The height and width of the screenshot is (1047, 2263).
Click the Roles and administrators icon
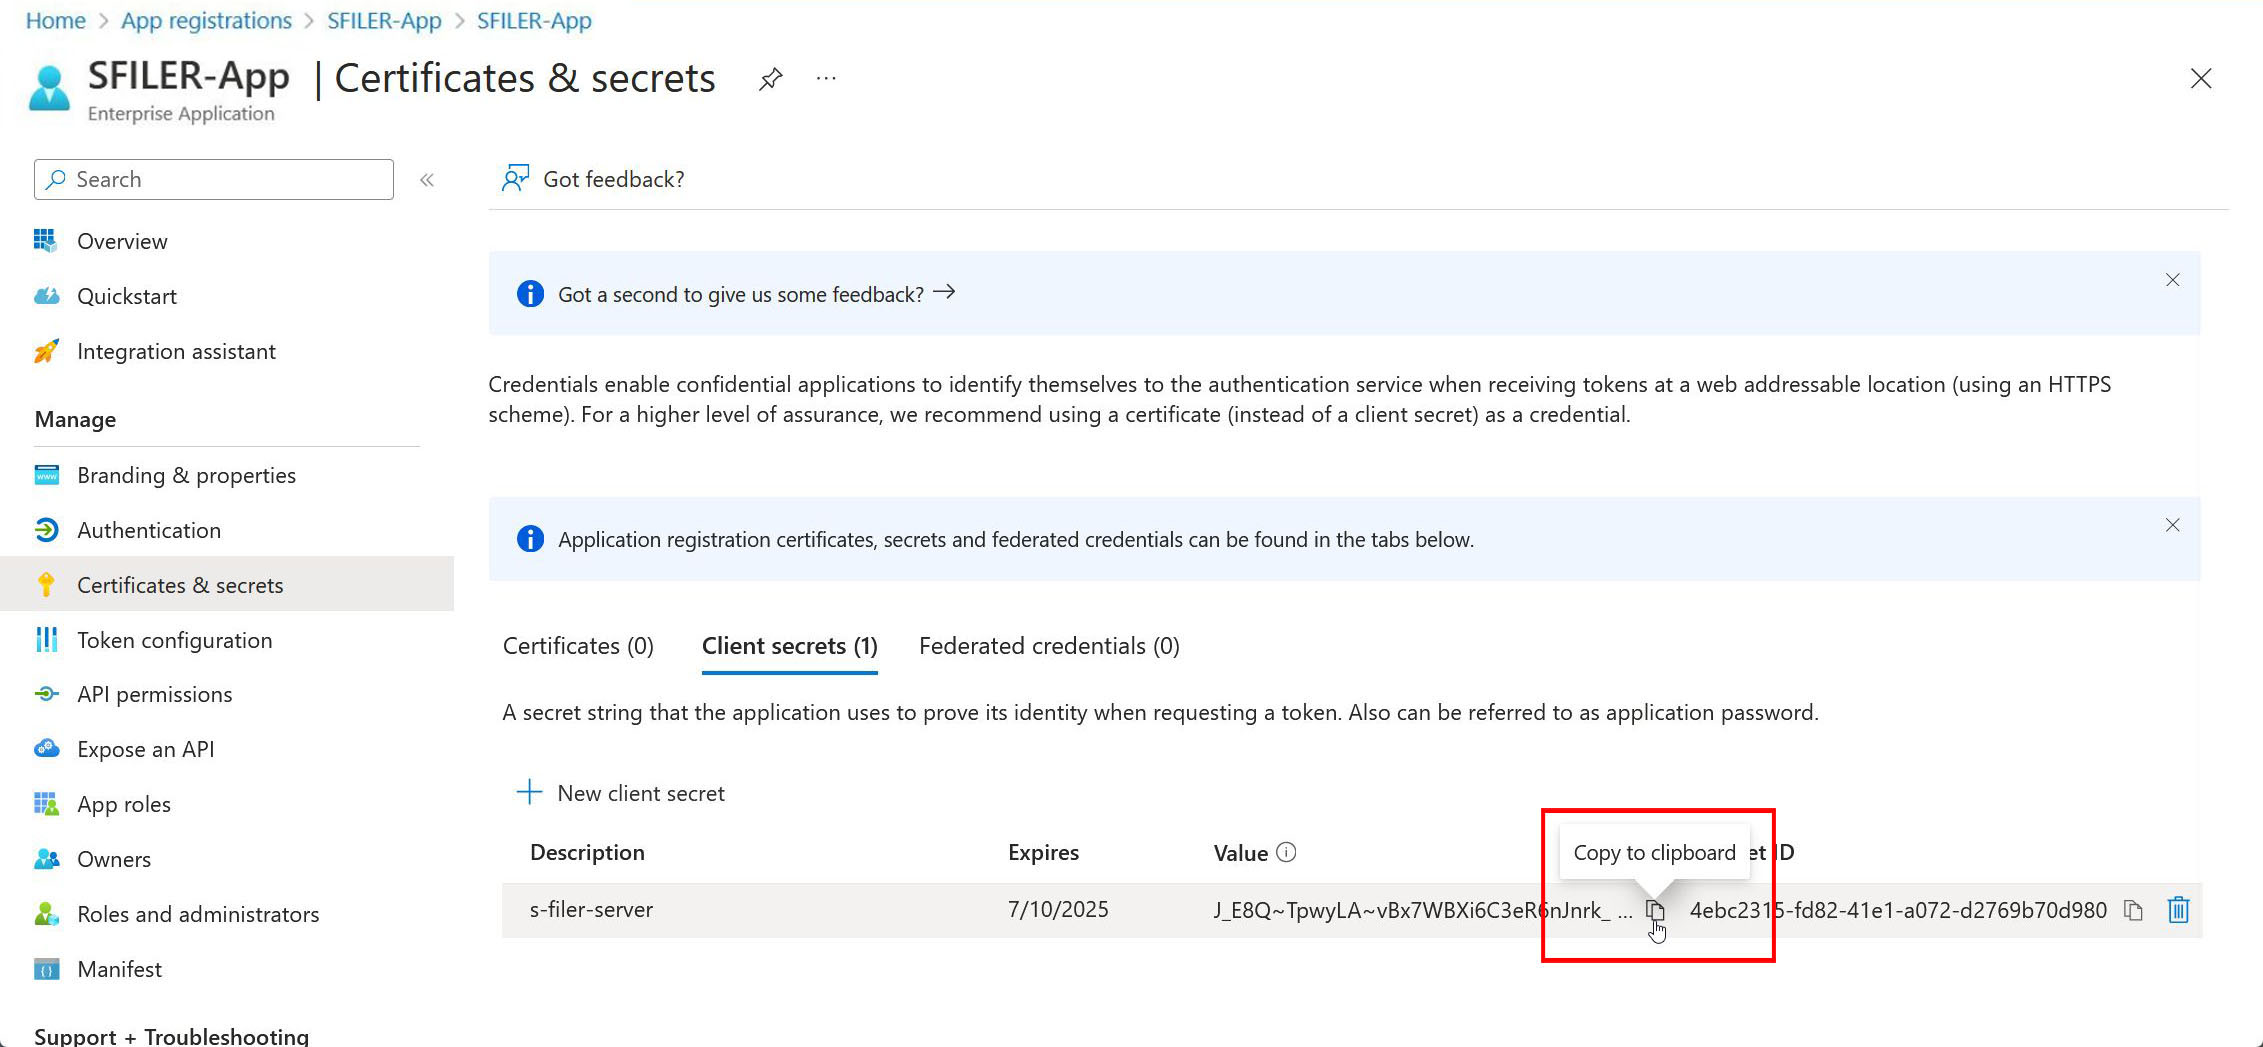(46, 914)
